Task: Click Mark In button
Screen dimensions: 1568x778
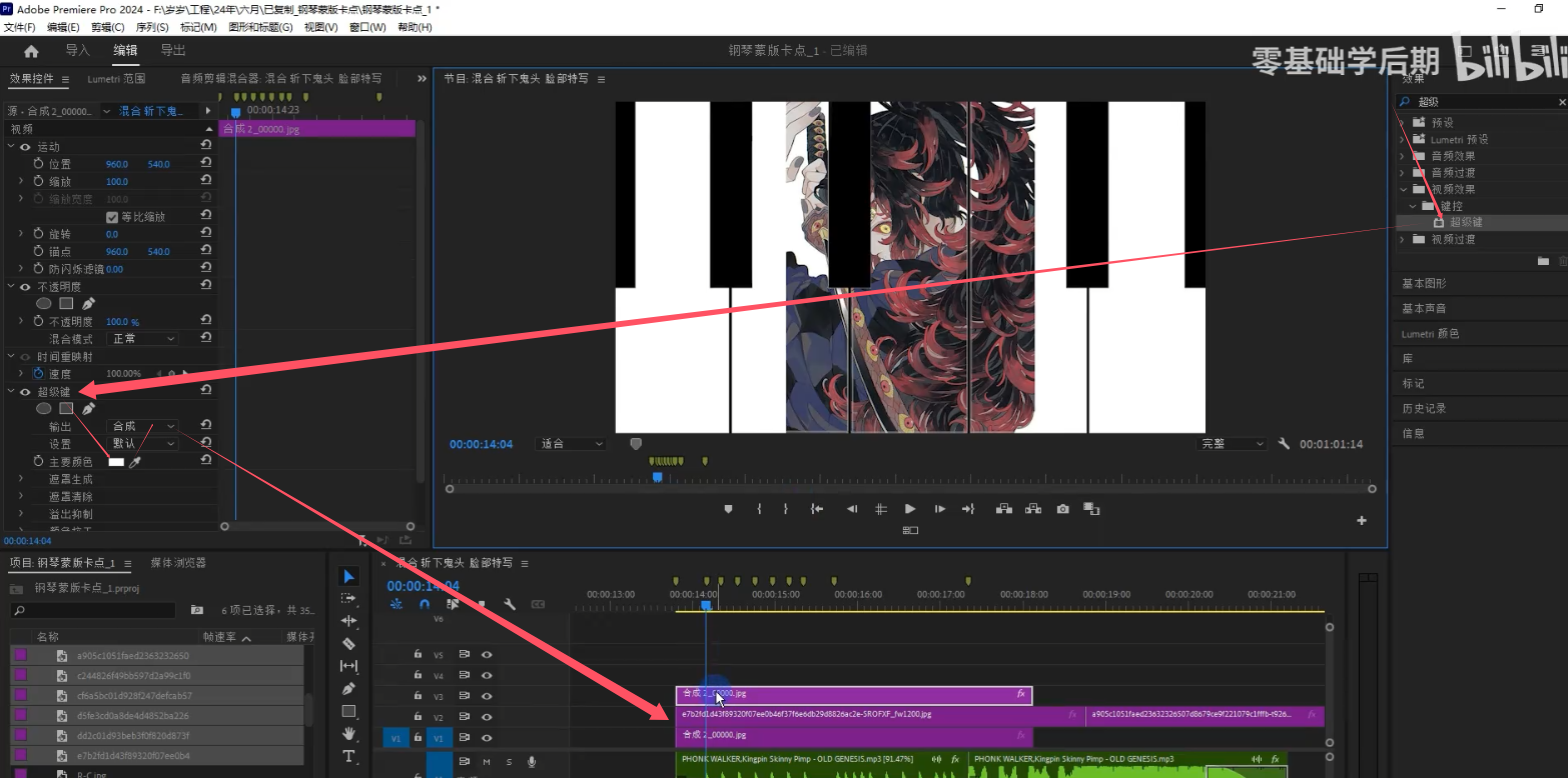Action: (x=759, y=509)
